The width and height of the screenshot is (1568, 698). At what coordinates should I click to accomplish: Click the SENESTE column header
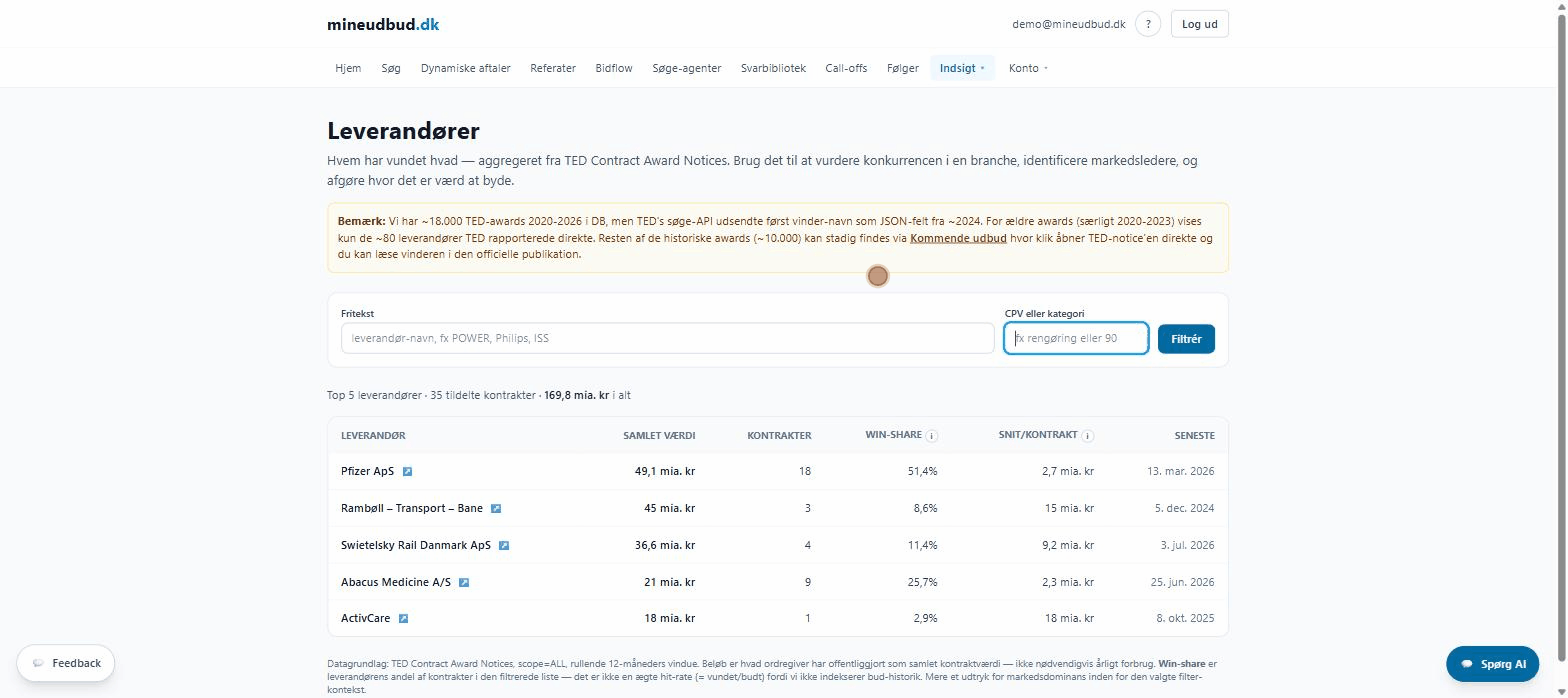pyautogui.click(x=1194, y=436)
